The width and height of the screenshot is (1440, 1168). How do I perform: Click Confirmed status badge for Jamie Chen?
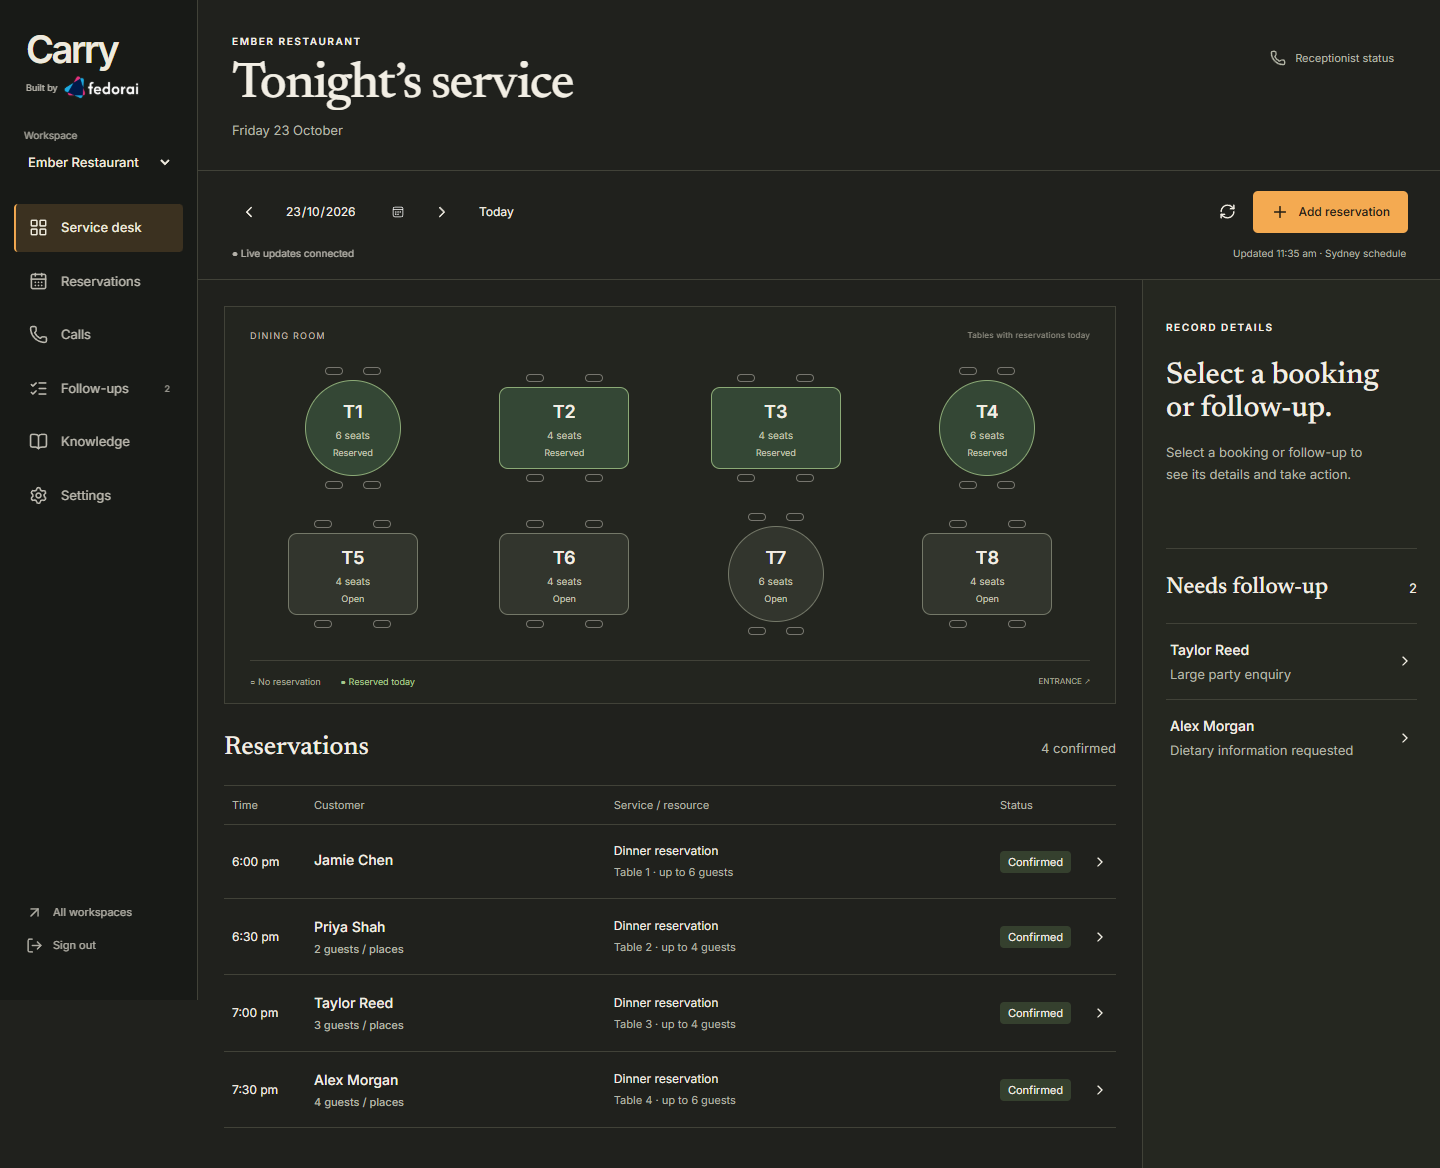click(x=1035, y=862)
